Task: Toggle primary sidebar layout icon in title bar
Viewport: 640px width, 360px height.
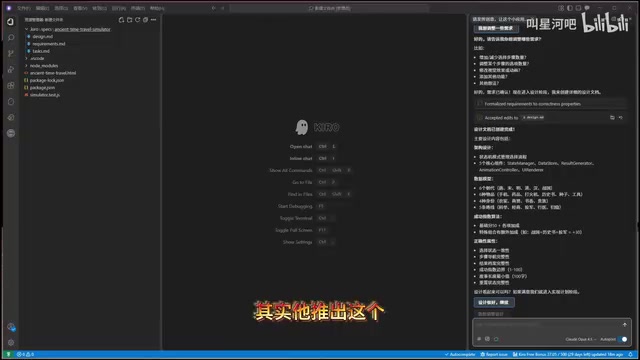Action: (x=570, y=8)
